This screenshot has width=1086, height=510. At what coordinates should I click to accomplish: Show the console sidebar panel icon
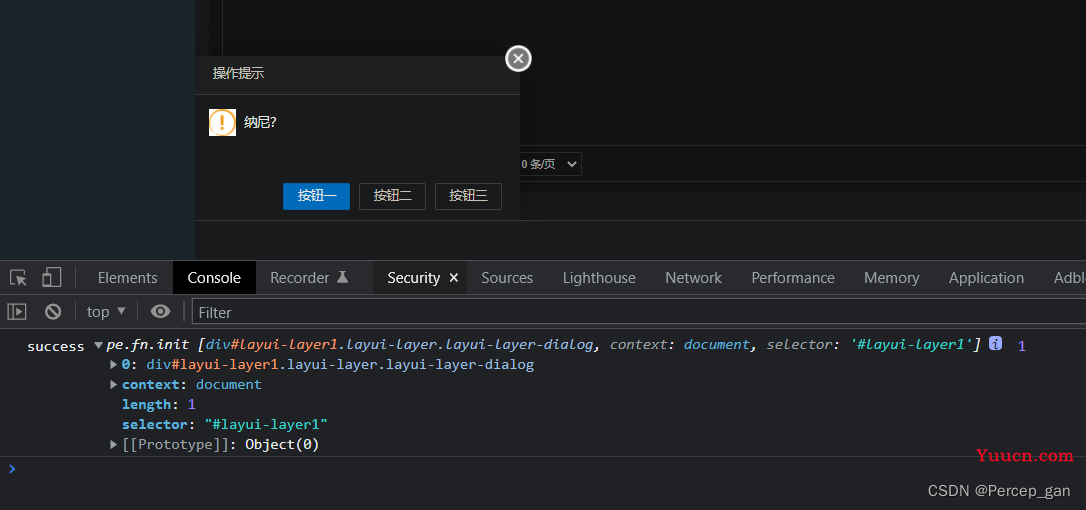[x=17, y=312]
